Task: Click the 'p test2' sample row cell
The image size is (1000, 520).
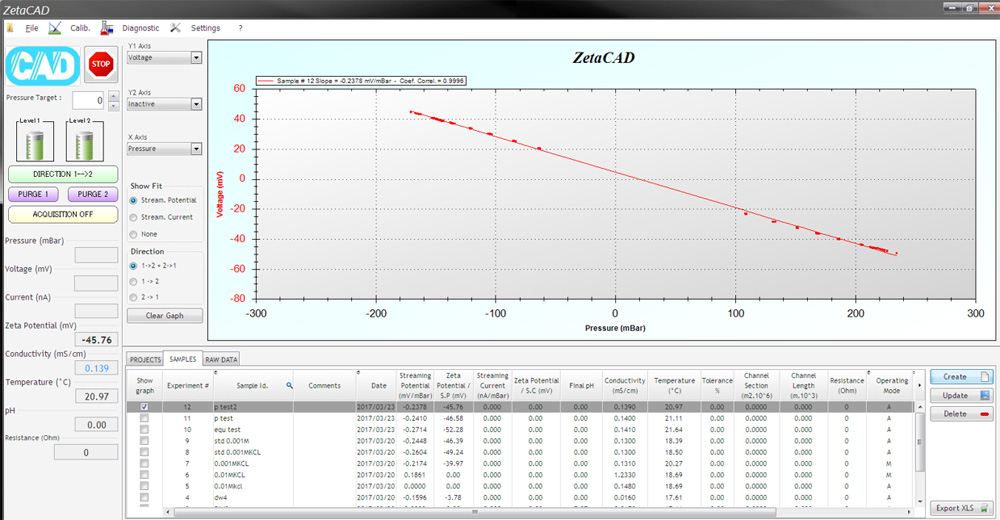Action: pos(253,406)
